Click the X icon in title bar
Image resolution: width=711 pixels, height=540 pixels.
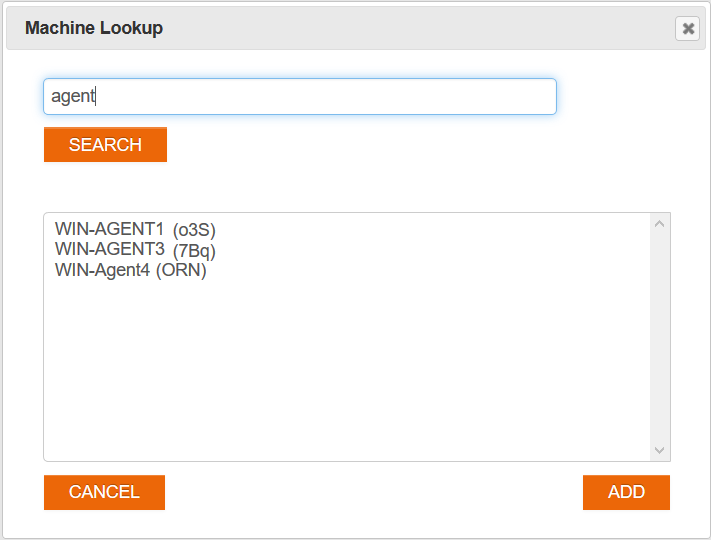688,29
